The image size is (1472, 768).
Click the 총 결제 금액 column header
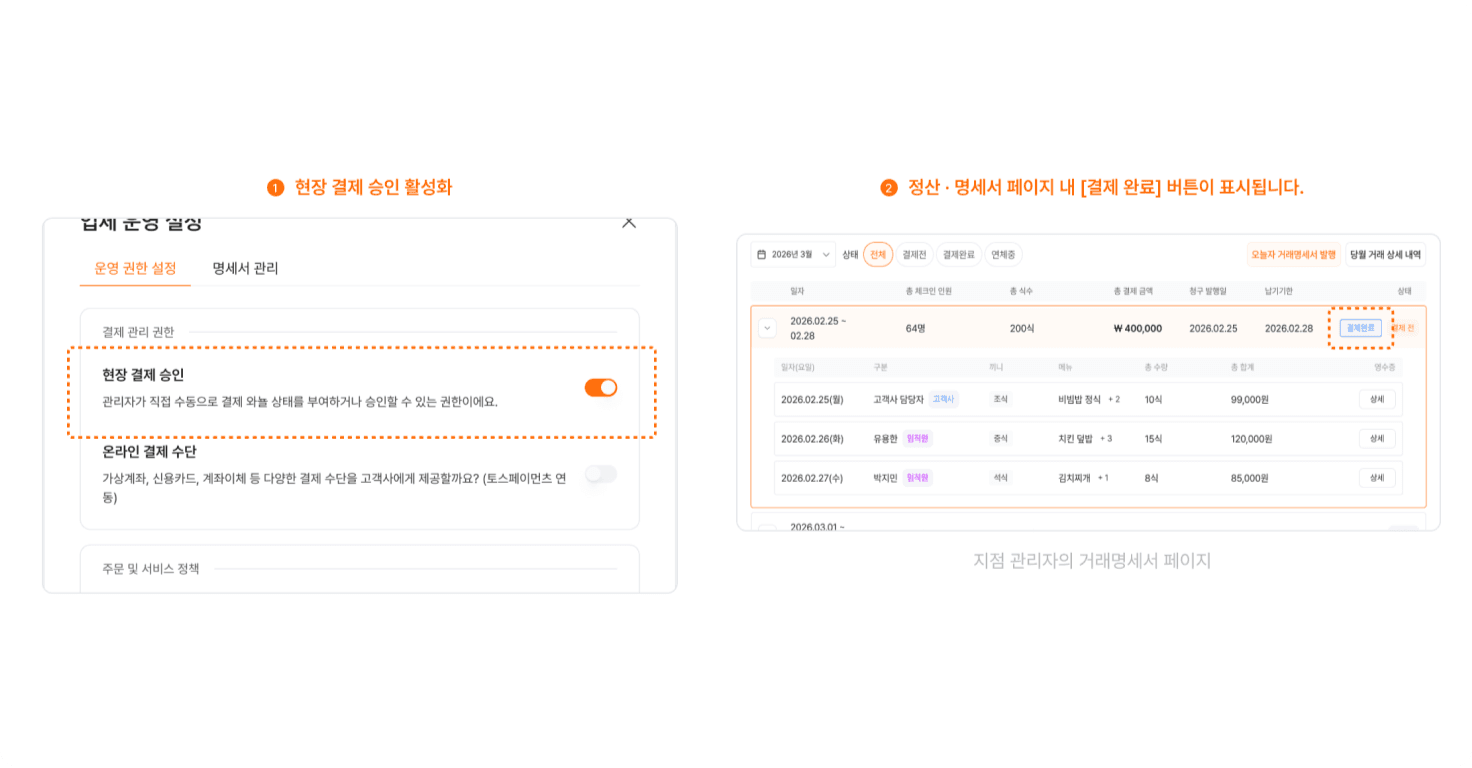(1133, 291)
